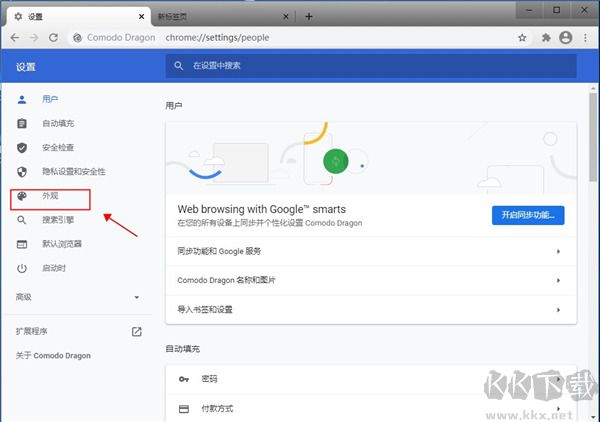
Task: Click the half shield icon for 隐私设置
Action: coord(22,172)
